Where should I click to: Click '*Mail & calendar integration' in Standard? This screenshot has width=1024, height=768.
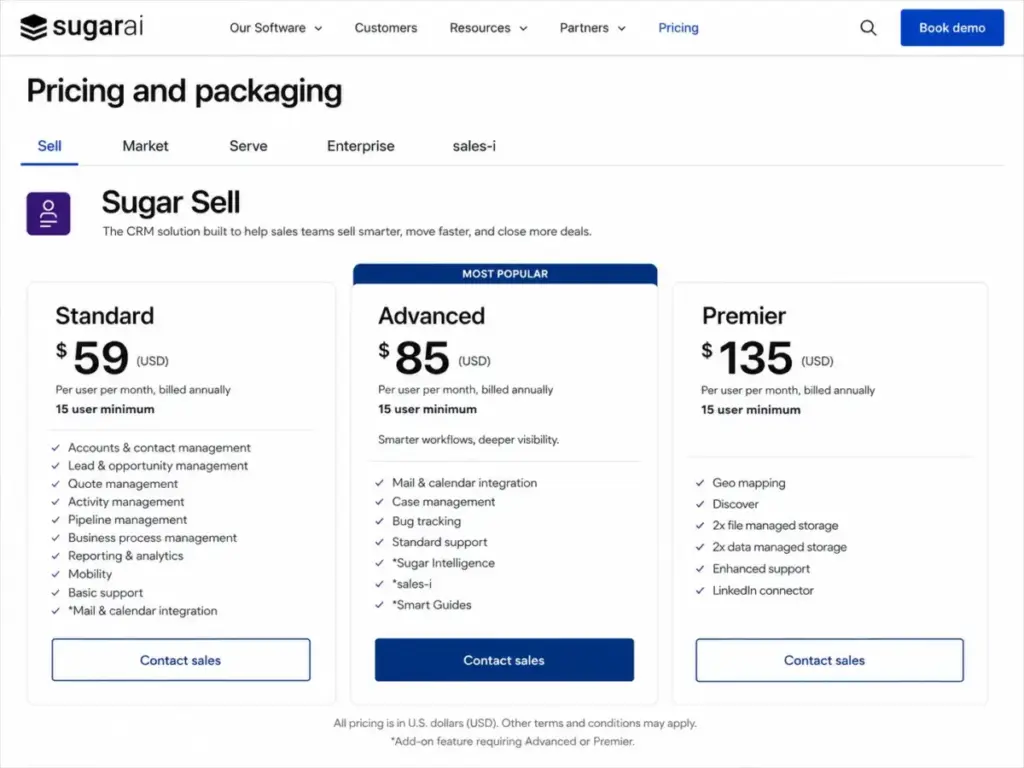(x=142, y=611)
